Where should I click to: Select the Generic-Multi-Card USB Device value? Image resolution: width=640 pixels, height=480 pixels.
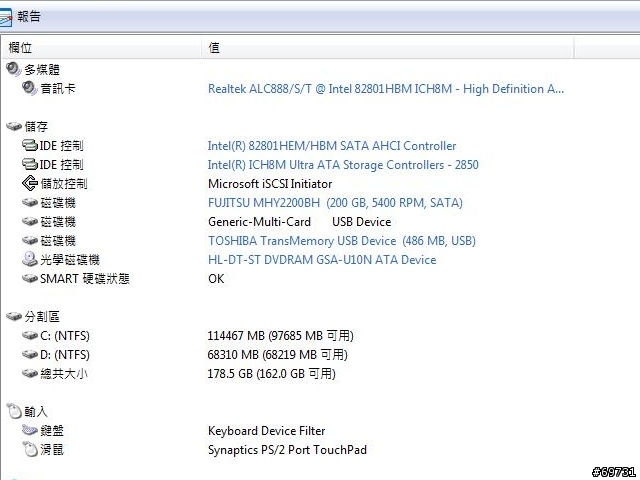pos(300,222)
